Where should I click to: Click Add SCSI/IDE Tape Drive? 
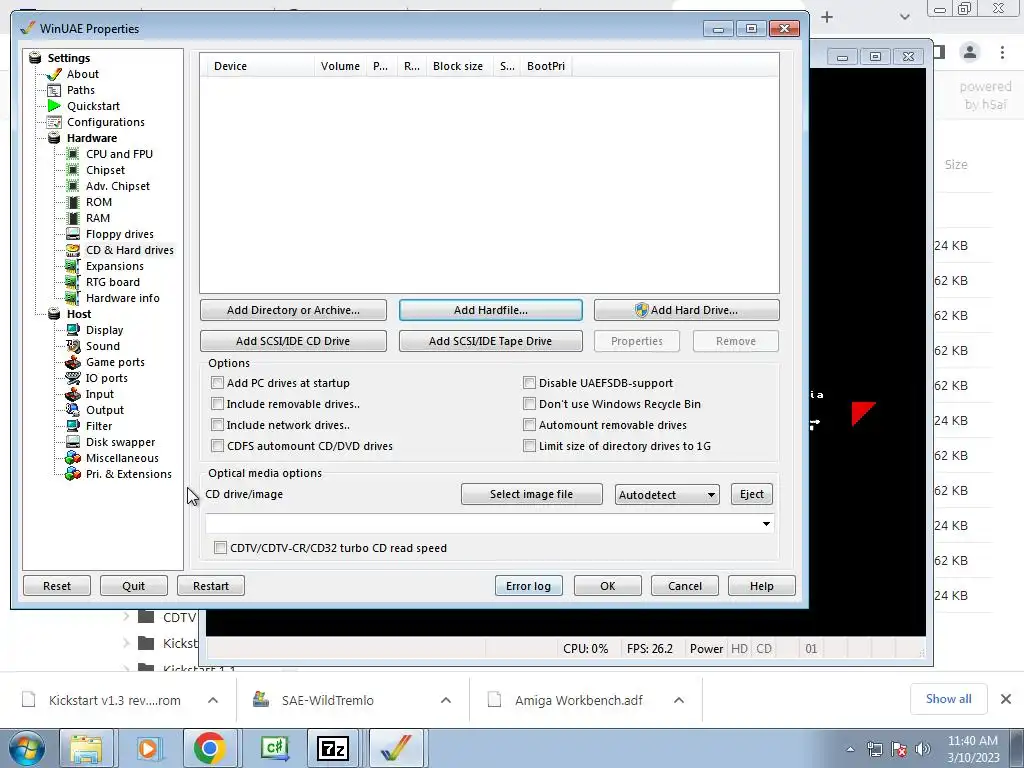(x=490, y=341)
